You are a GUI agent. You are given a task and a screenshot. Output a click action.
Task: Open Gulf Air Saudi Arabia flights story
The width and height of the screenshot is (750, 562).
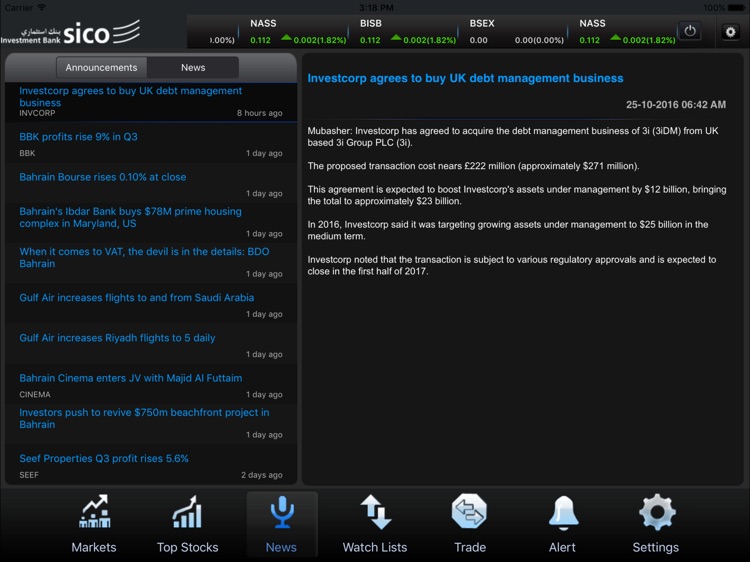(x=151, y=304)
